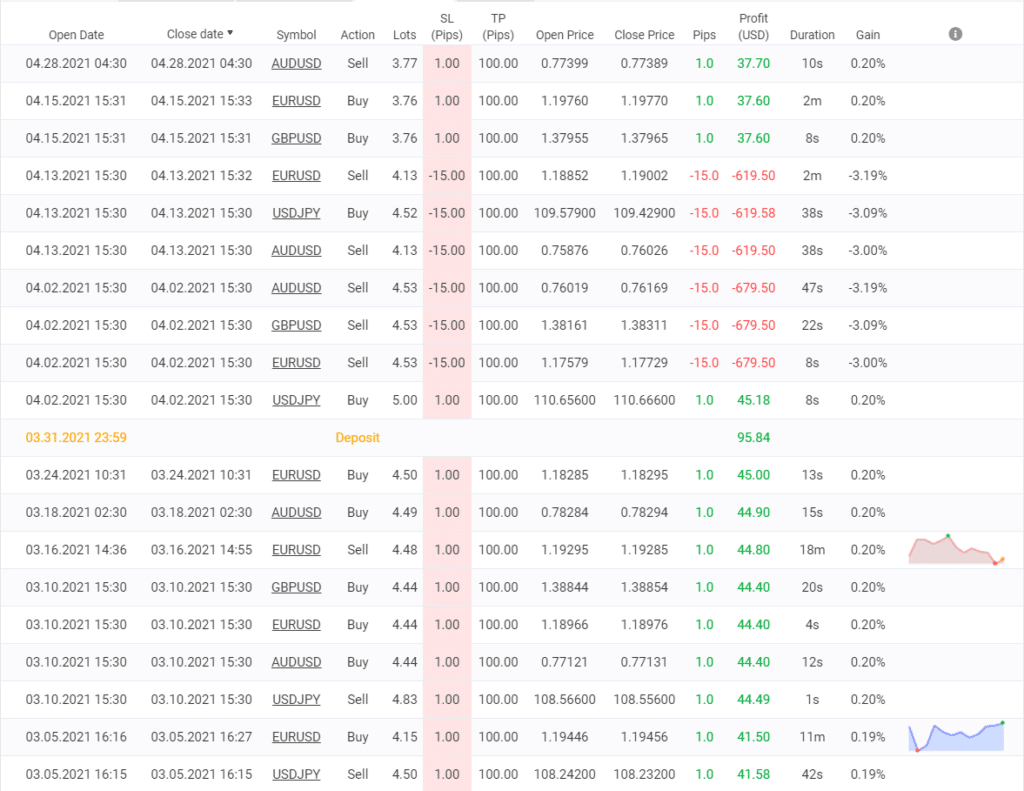Viewport: 1024px width, 791px height.
Task: Sort the table by Open Date column
Action: [76, 35]
